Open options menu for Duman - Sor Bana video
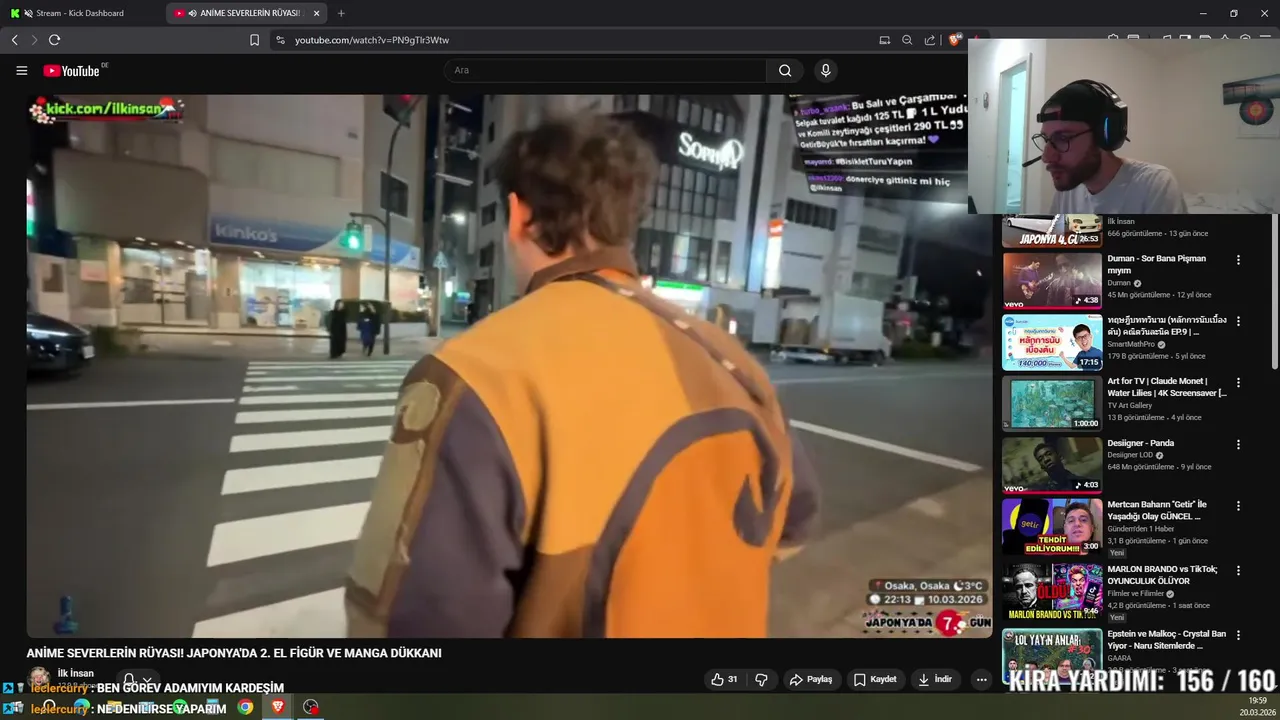Screen dimensions: 1280x720 (x=1238, y=260)
